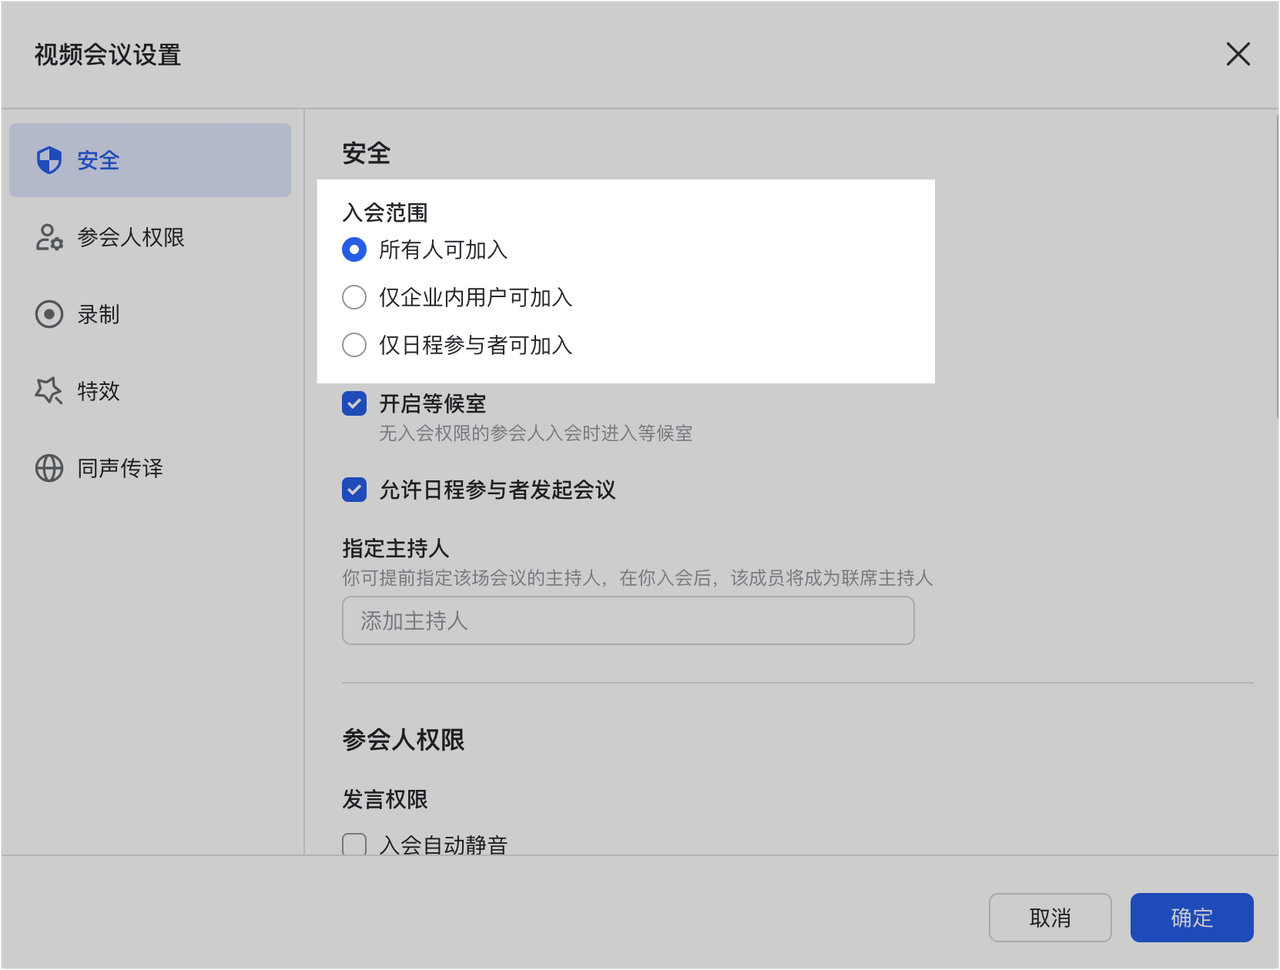The height and width of the screenshot is (970, 1280).
Task: Confirm settings with the 确定 button
Action: [x=1191, y=918]
